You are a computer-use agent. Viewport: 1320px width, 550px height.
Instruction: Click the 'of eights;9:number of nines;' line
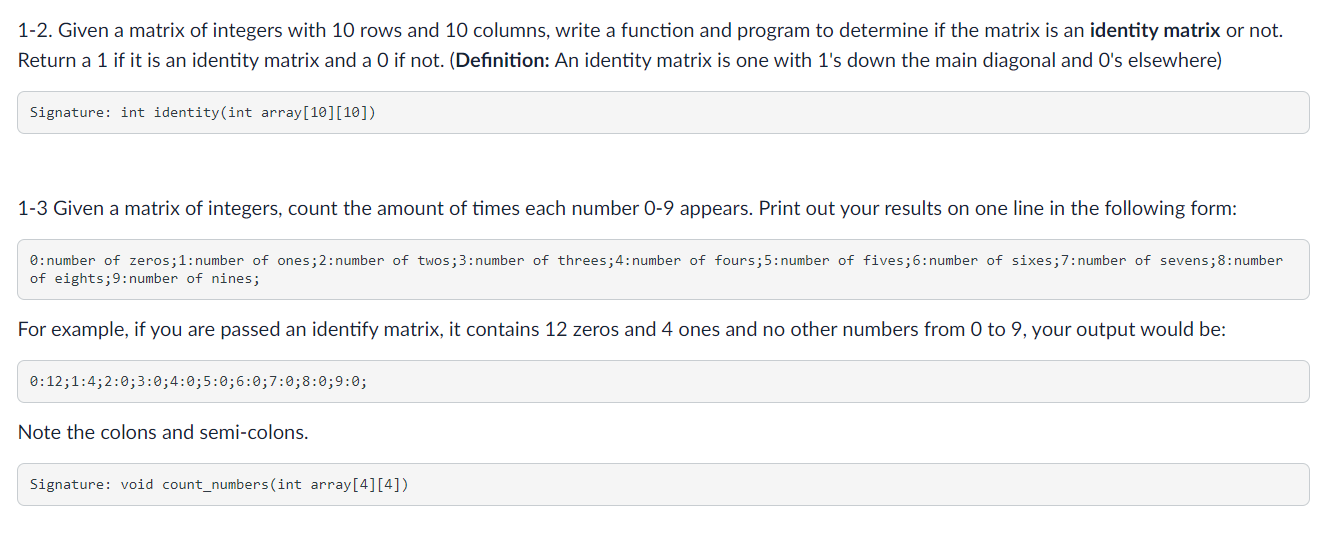144,278
